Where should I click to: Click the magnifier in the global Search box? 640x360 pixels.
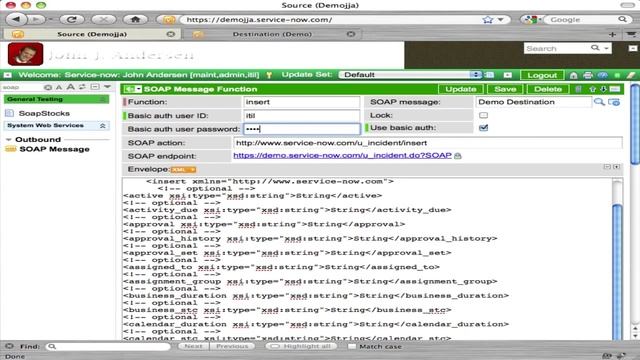(x=595, y=48)
